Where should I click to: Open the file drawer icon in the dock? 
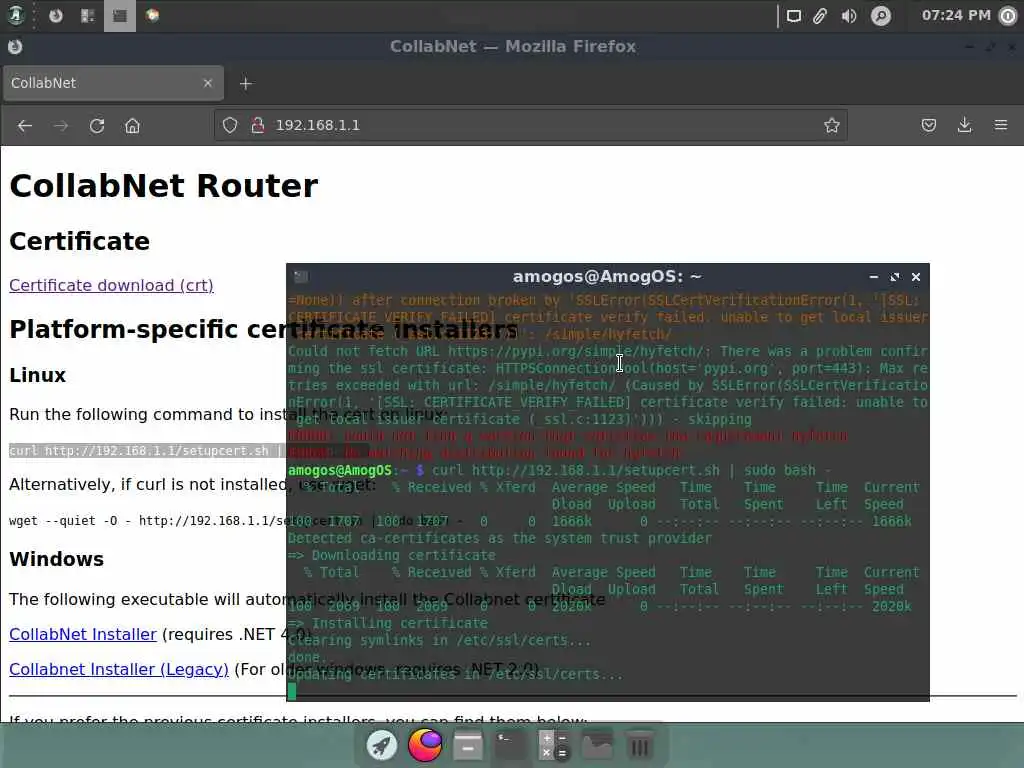coord(468,746)
